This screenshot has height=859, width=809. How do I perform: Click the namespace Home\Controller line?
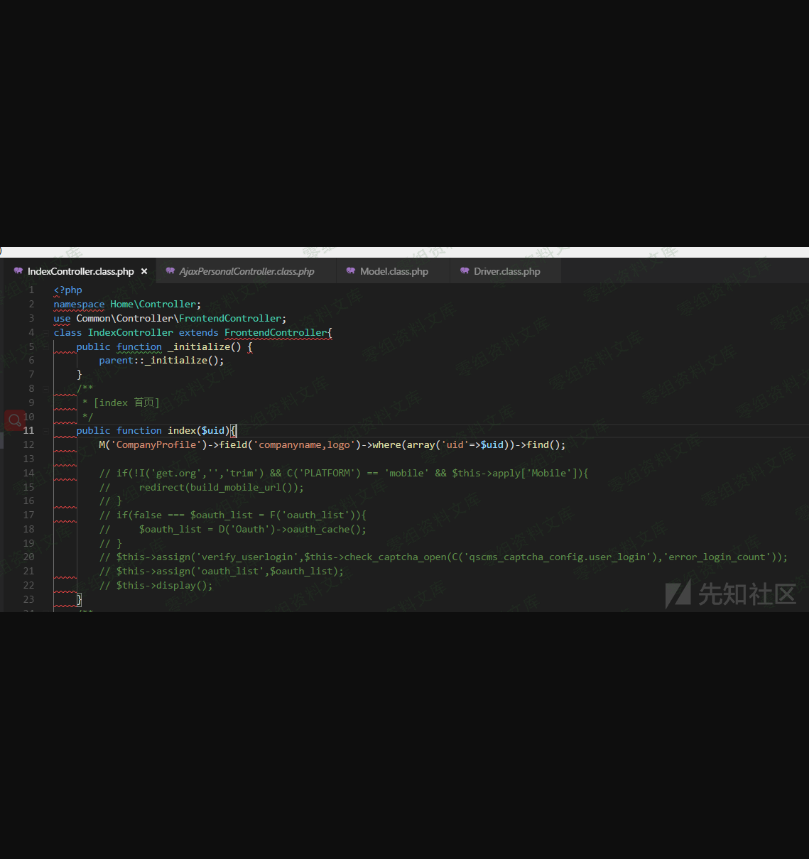(127, 304)
